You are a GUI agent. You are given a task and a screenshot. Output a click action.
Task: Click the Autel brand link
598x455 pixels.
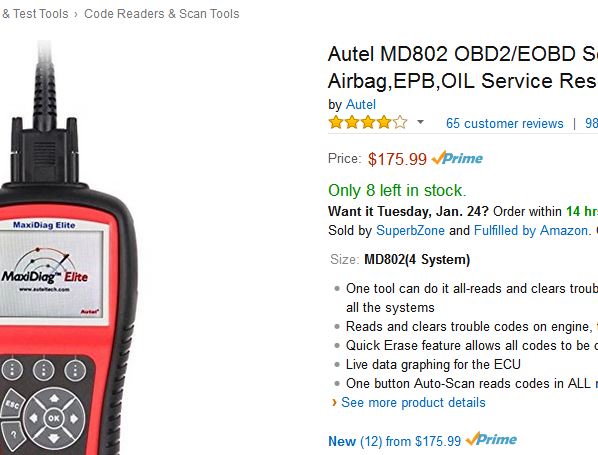pos(361,105)
